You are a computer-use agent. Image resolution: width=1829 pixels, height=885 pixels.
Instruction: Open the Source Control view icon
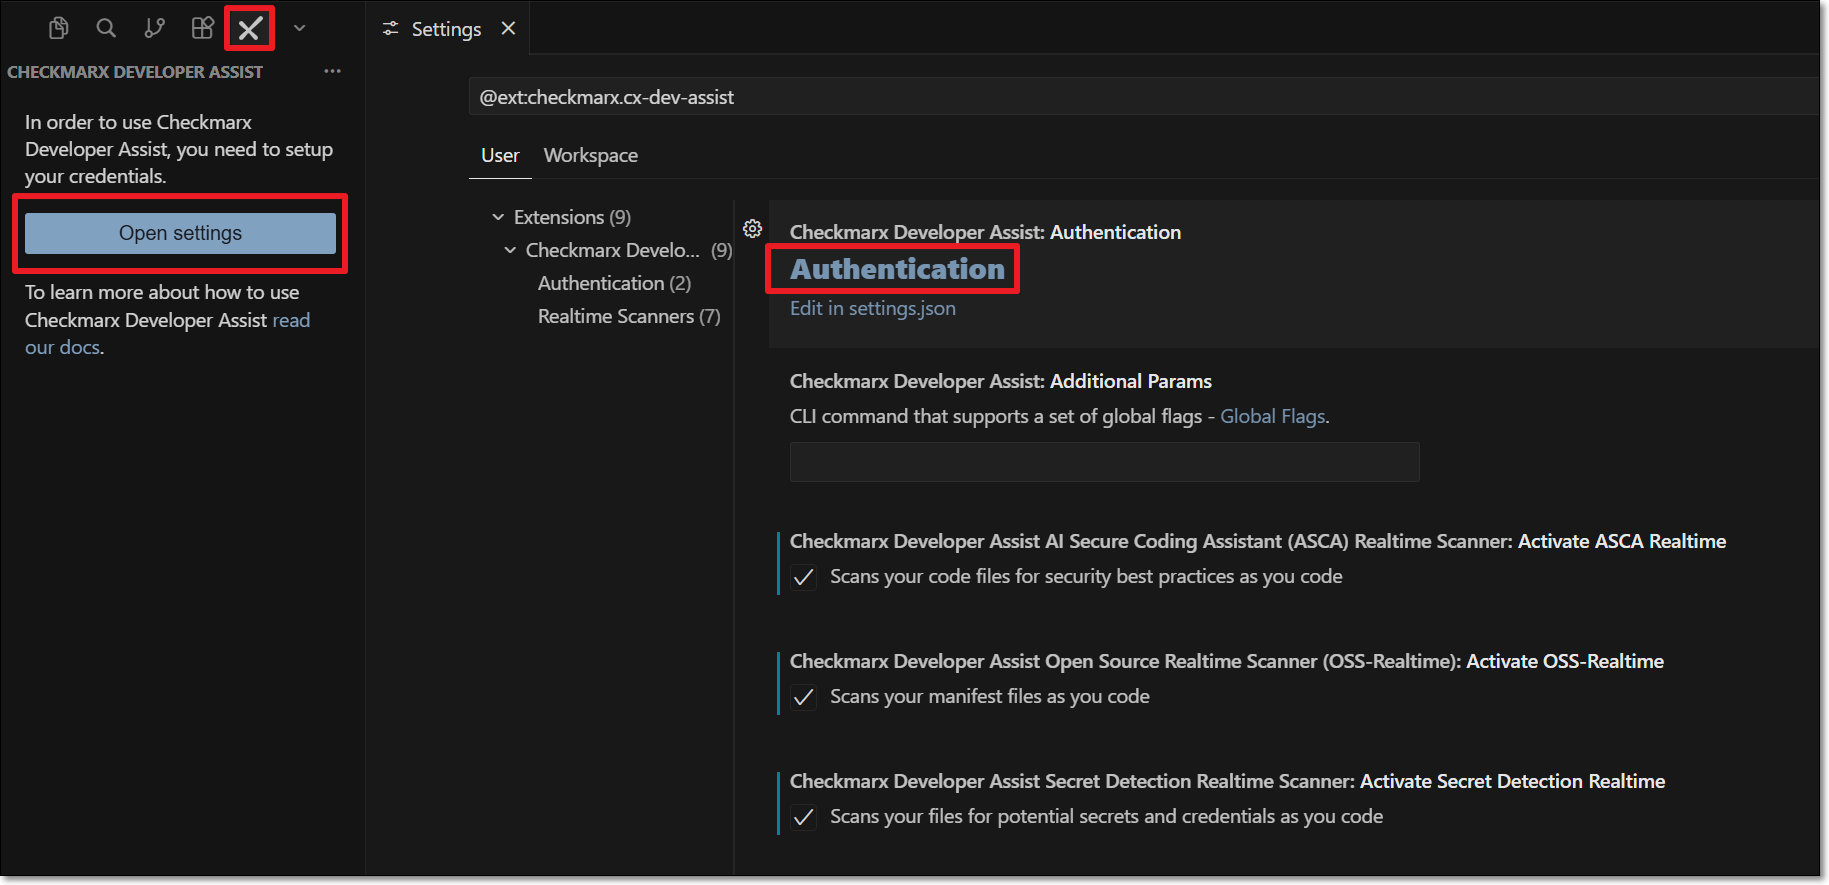(154, 28)
